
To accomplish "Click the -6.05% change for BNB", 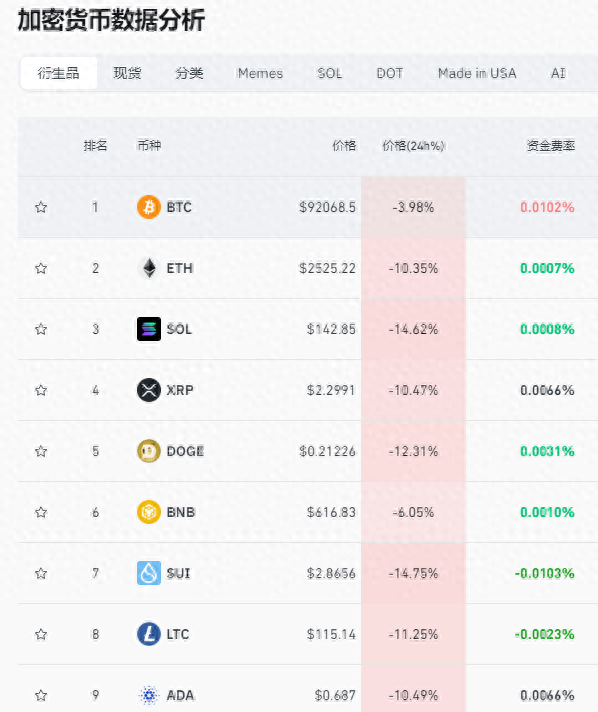I will pos(413,512).
